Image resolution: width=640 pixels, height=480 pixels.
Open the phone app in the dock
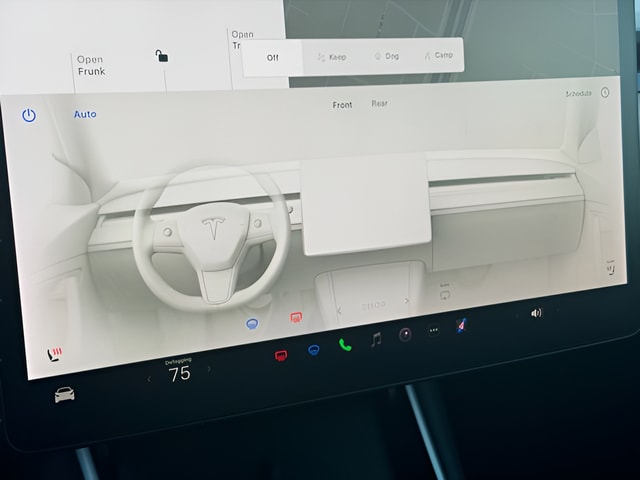(345, 345)
